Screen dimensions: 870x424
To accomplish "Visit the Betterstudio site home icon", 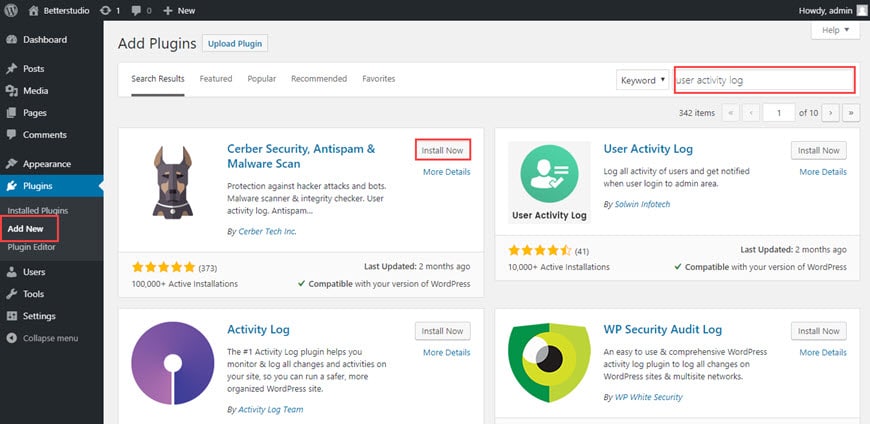I will click(x=34, y=11).
